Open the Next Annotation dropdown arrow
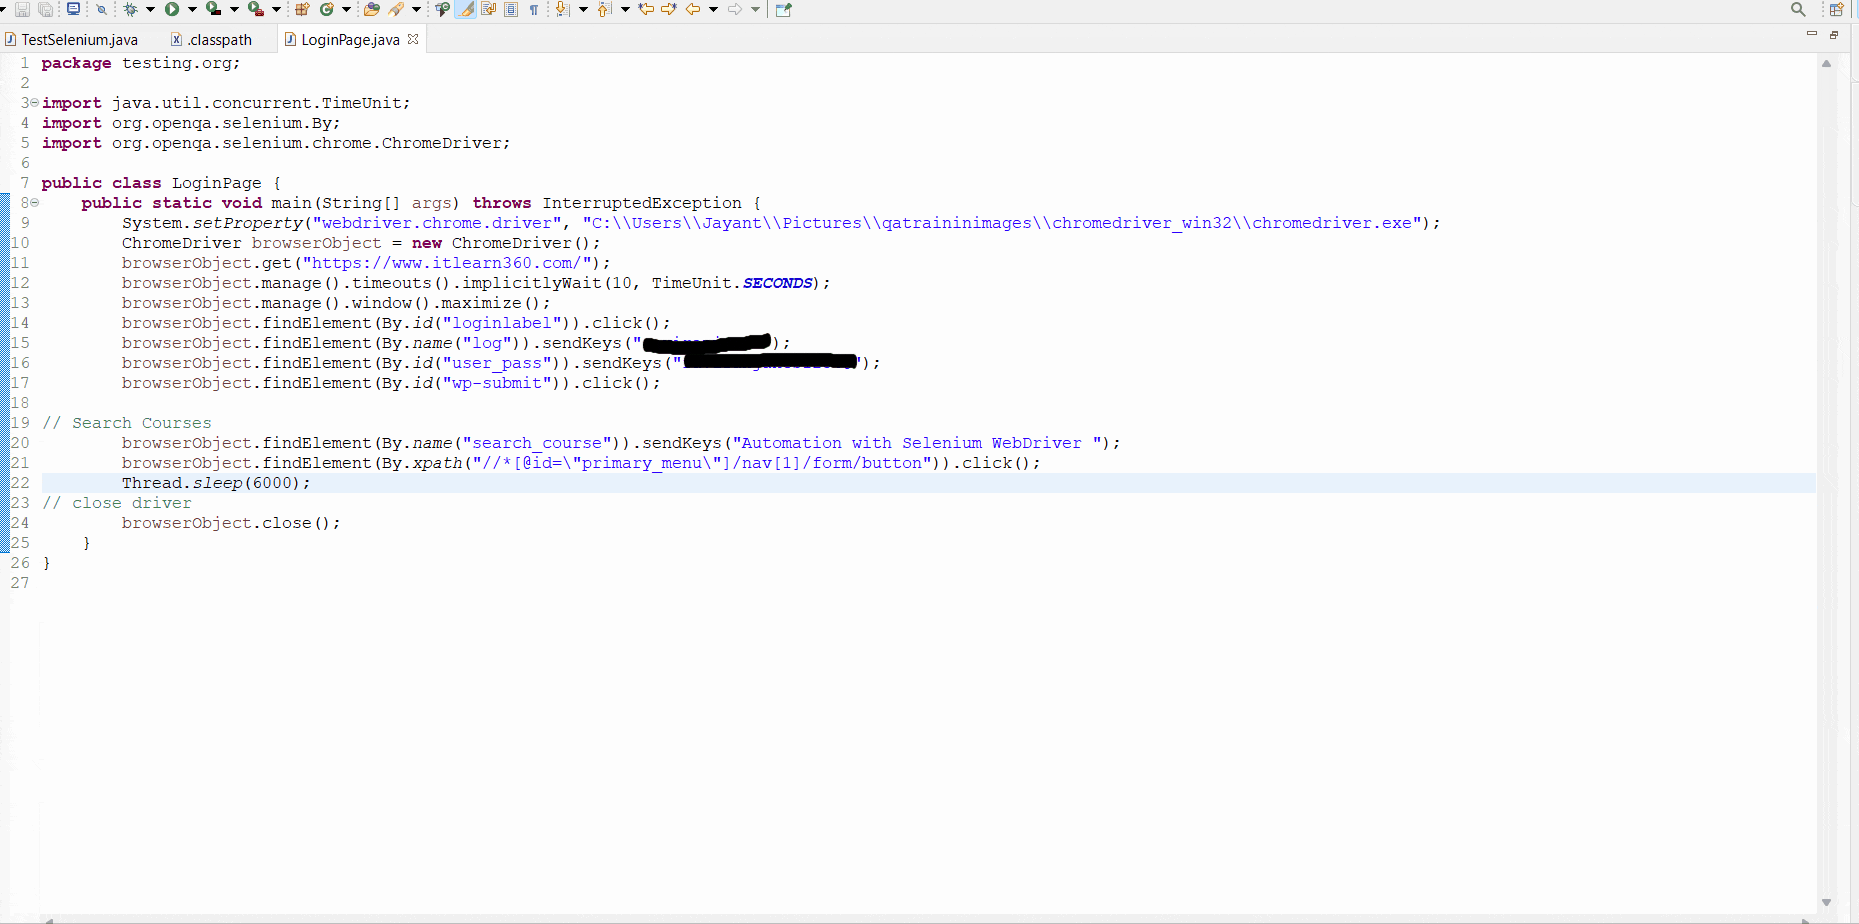Screen dimensions: 1859x924 click(x=582, y=10)
